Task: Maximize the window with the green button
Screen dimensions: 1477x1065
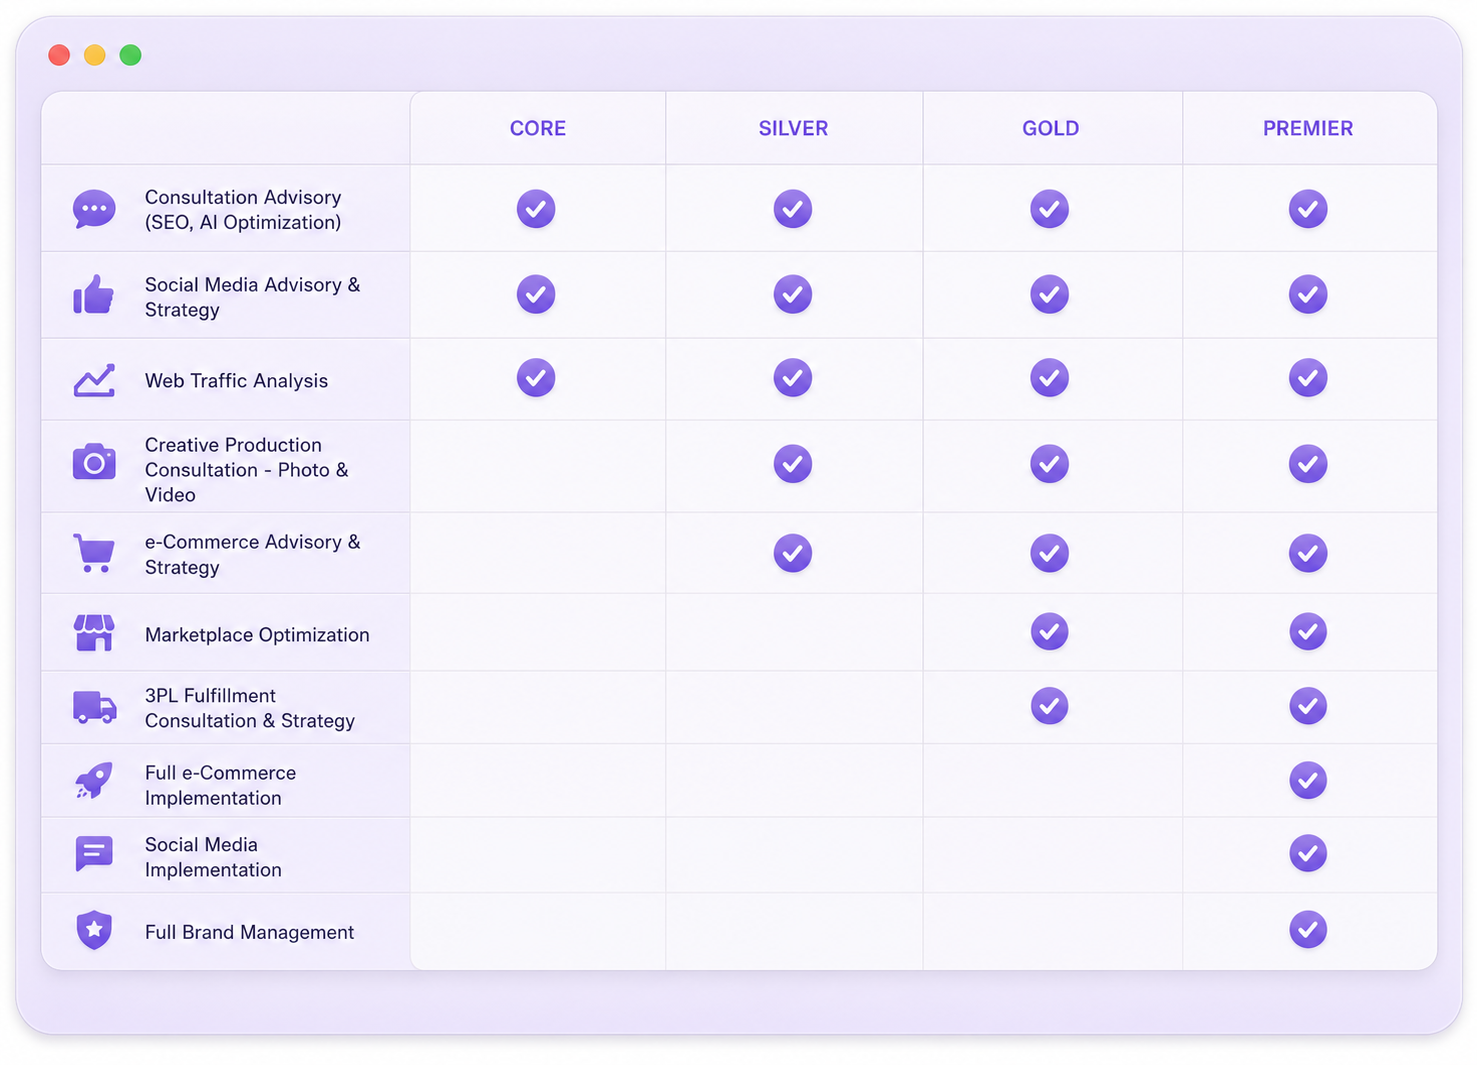Action: tap(130, 55)
